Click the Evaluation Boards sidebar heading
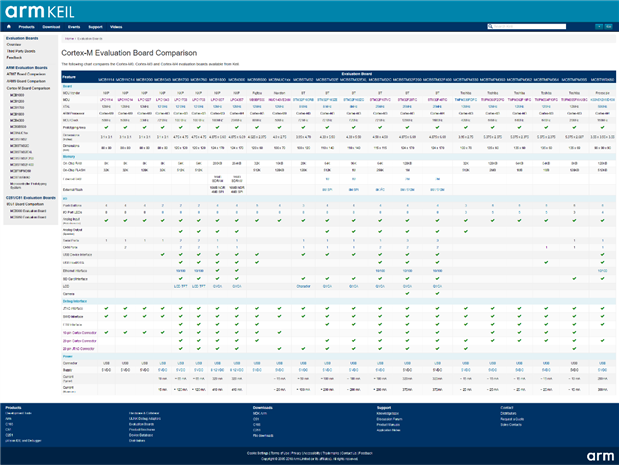This screenshot has height=465, width=619. pyautogui.click(x=22, y=38)
